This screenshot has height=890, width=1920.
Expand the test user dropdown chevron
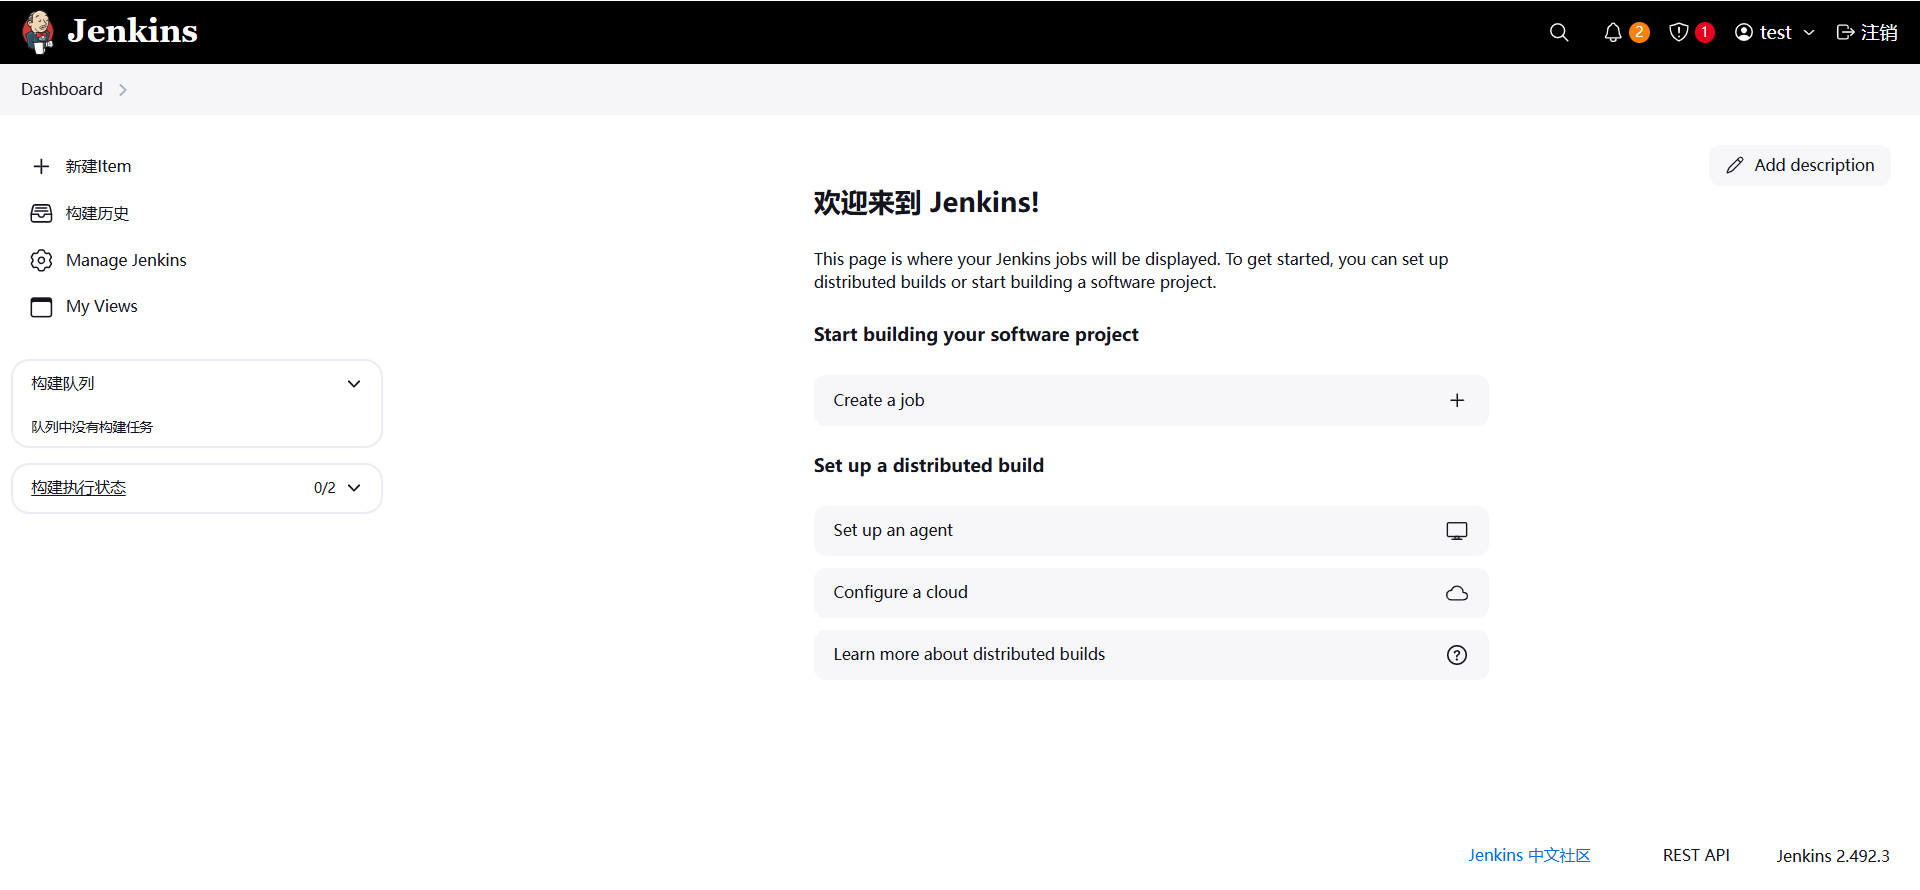[x=1809, y=32]
